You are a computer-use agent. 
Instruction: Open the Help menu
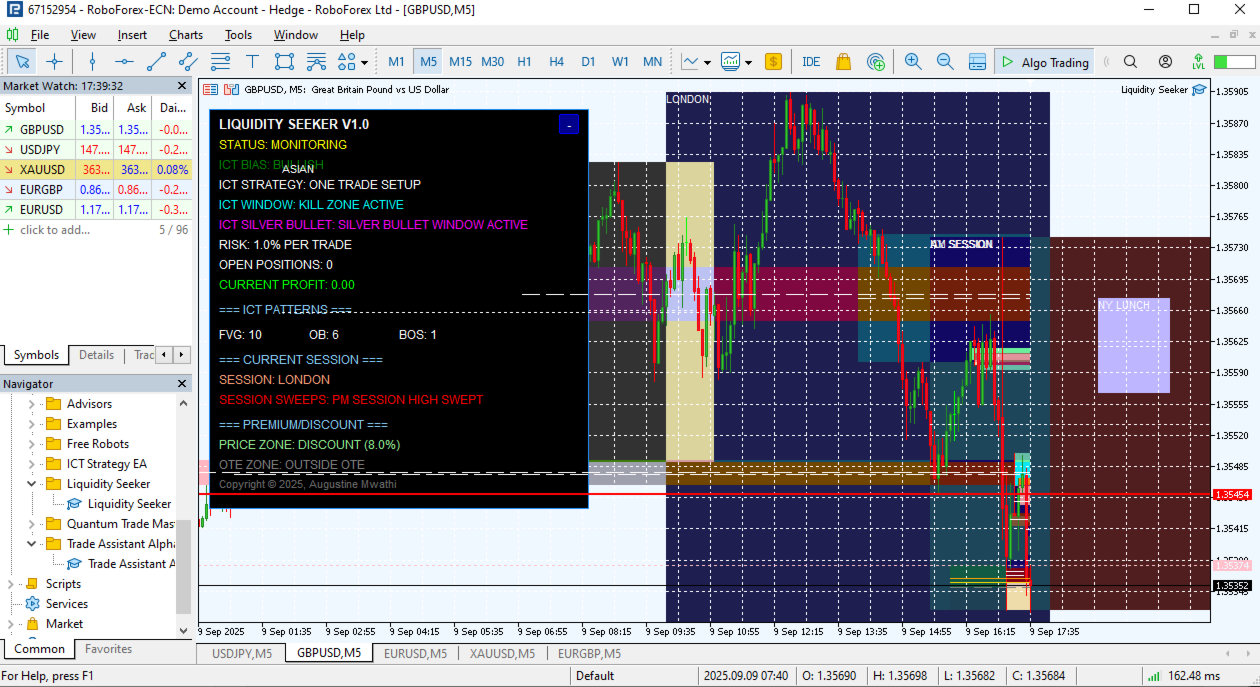point(352,34)
